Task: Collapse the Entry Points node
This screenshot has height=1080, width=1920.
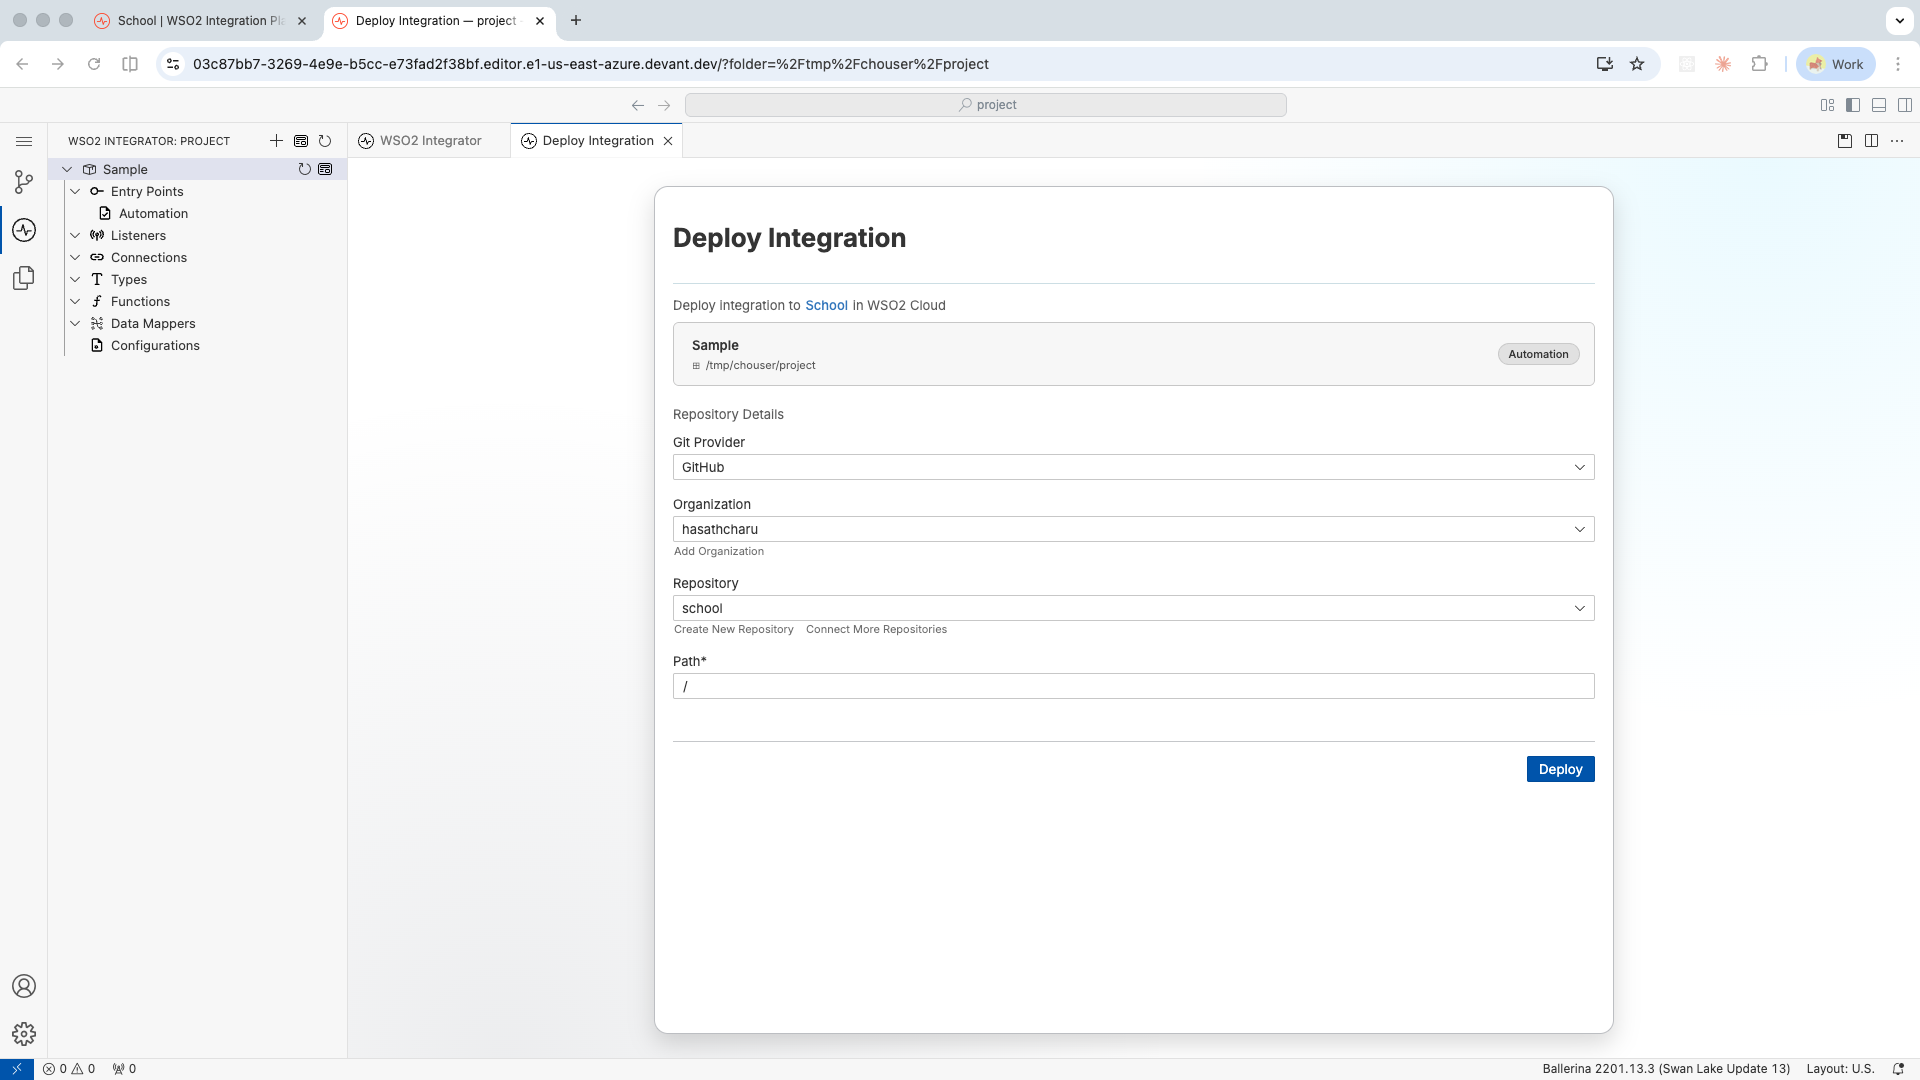Action: pos(75,191)
